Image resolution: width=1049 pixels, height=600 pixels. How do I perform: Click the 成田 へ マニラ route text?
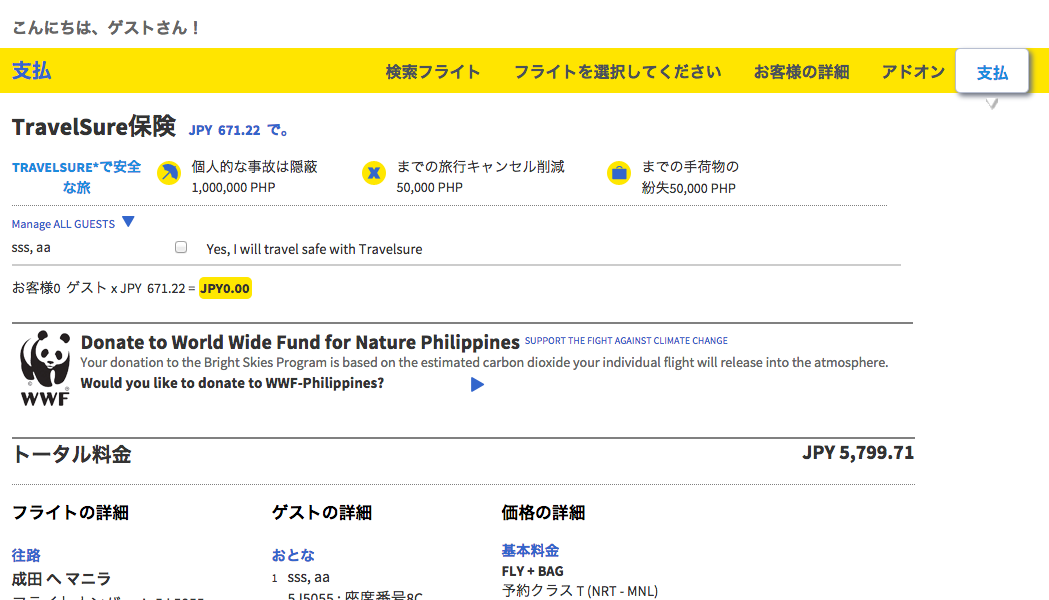62,579
